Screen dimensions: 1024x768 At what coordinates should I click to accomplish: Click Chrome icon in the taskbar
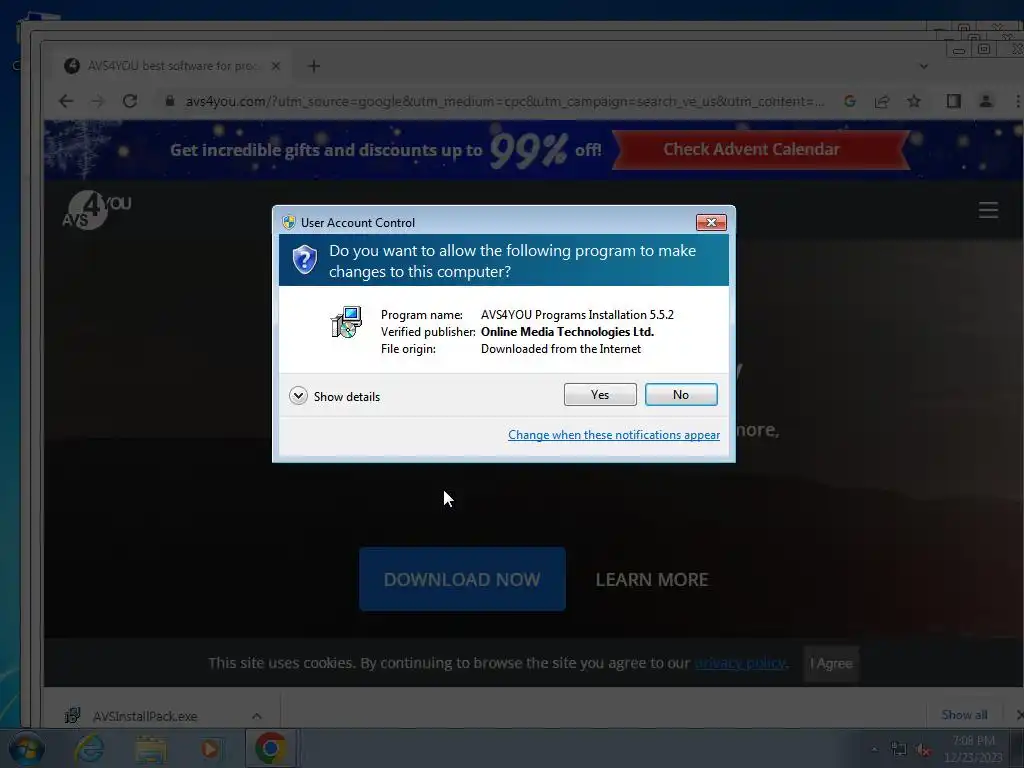point(270,748)
